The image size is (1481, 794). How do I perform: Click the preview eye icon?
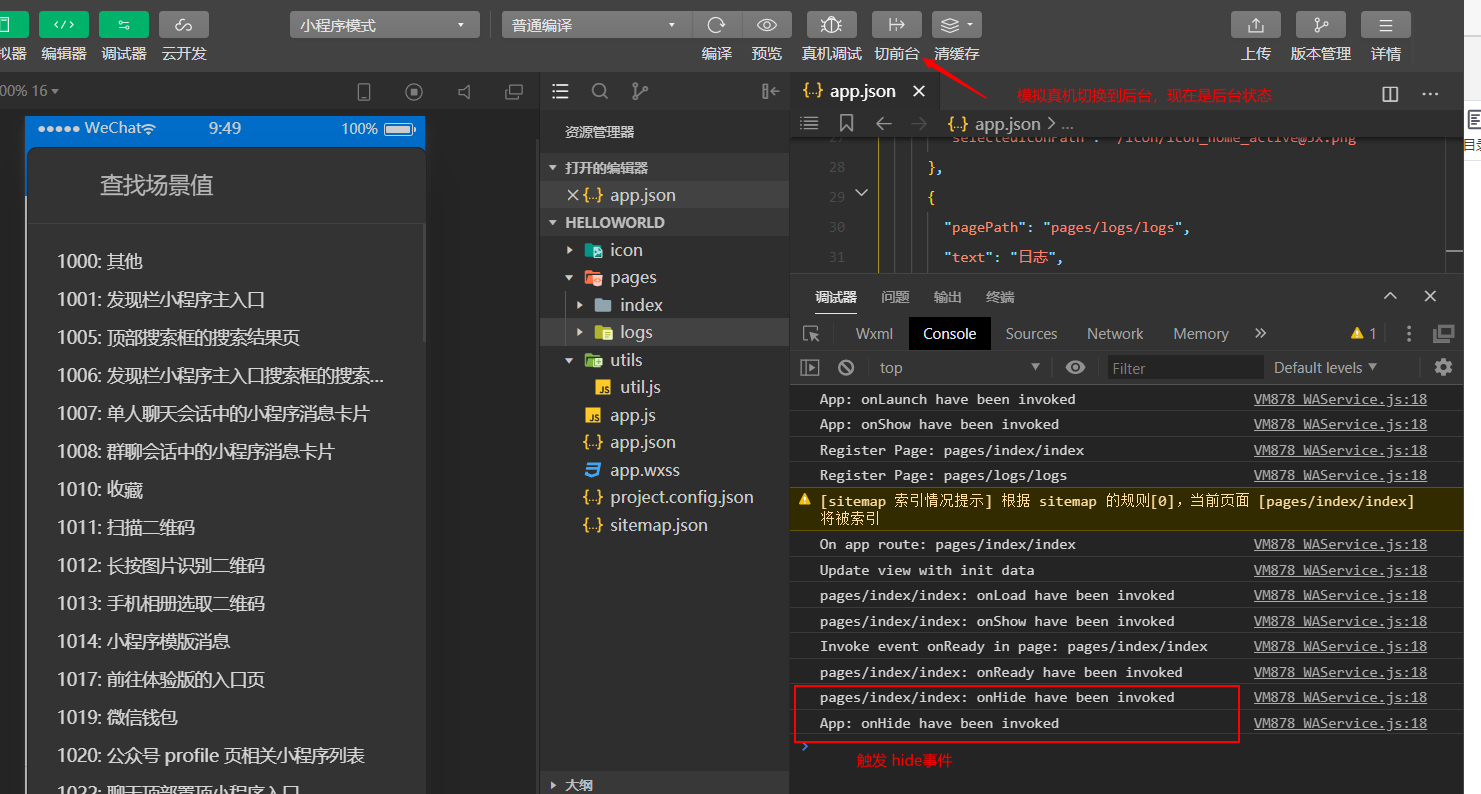coord(767,25)
